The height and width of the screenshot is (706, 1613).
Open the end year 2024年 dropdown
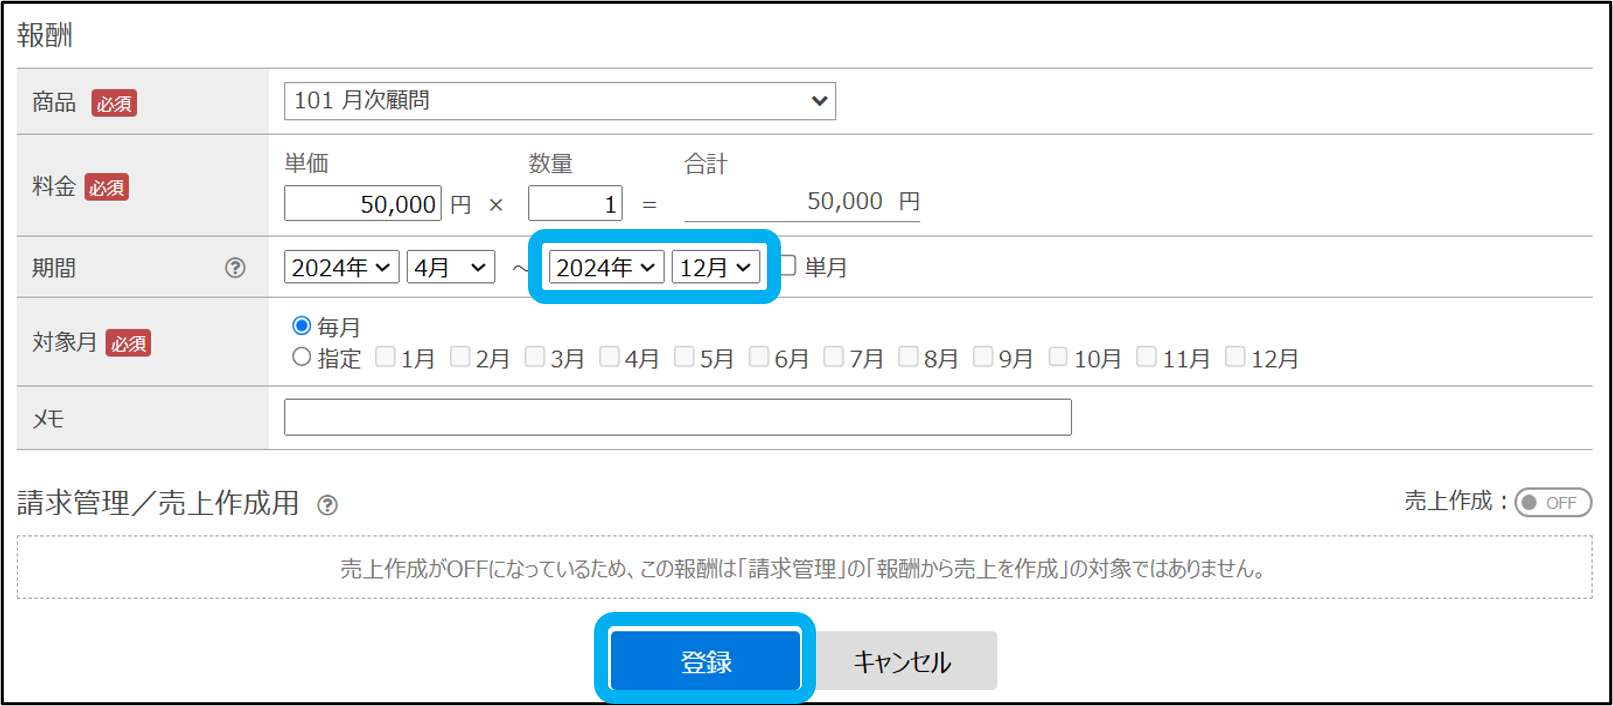pos(606,267)
